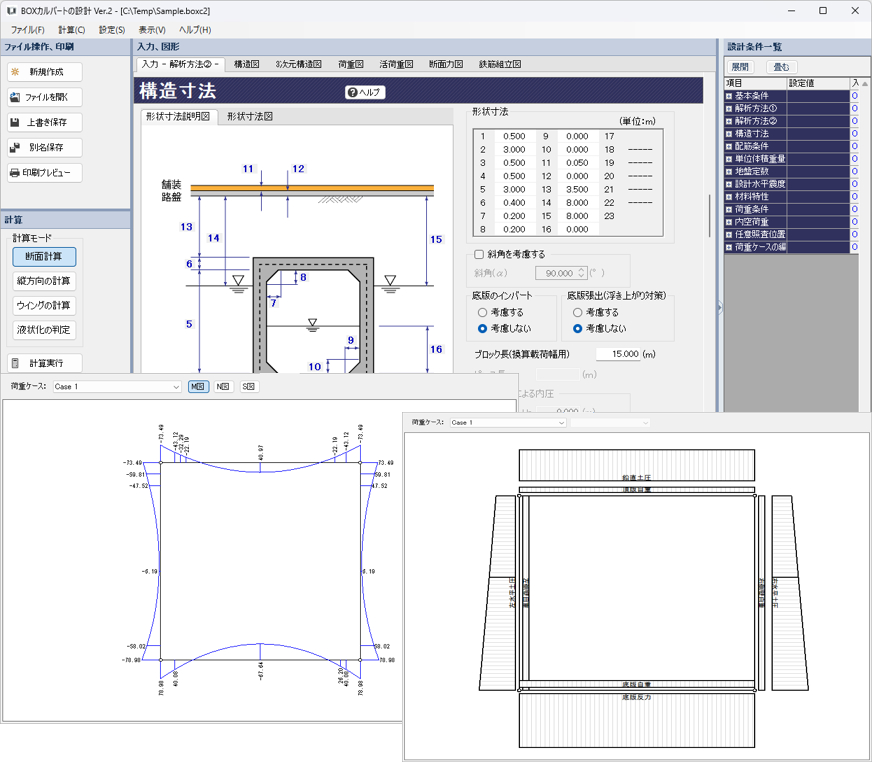The height and width of the screenshot is (762, 872).
Task: Open the 計算(C) menu
Action: pyautogui.click(x=72, y=30)
